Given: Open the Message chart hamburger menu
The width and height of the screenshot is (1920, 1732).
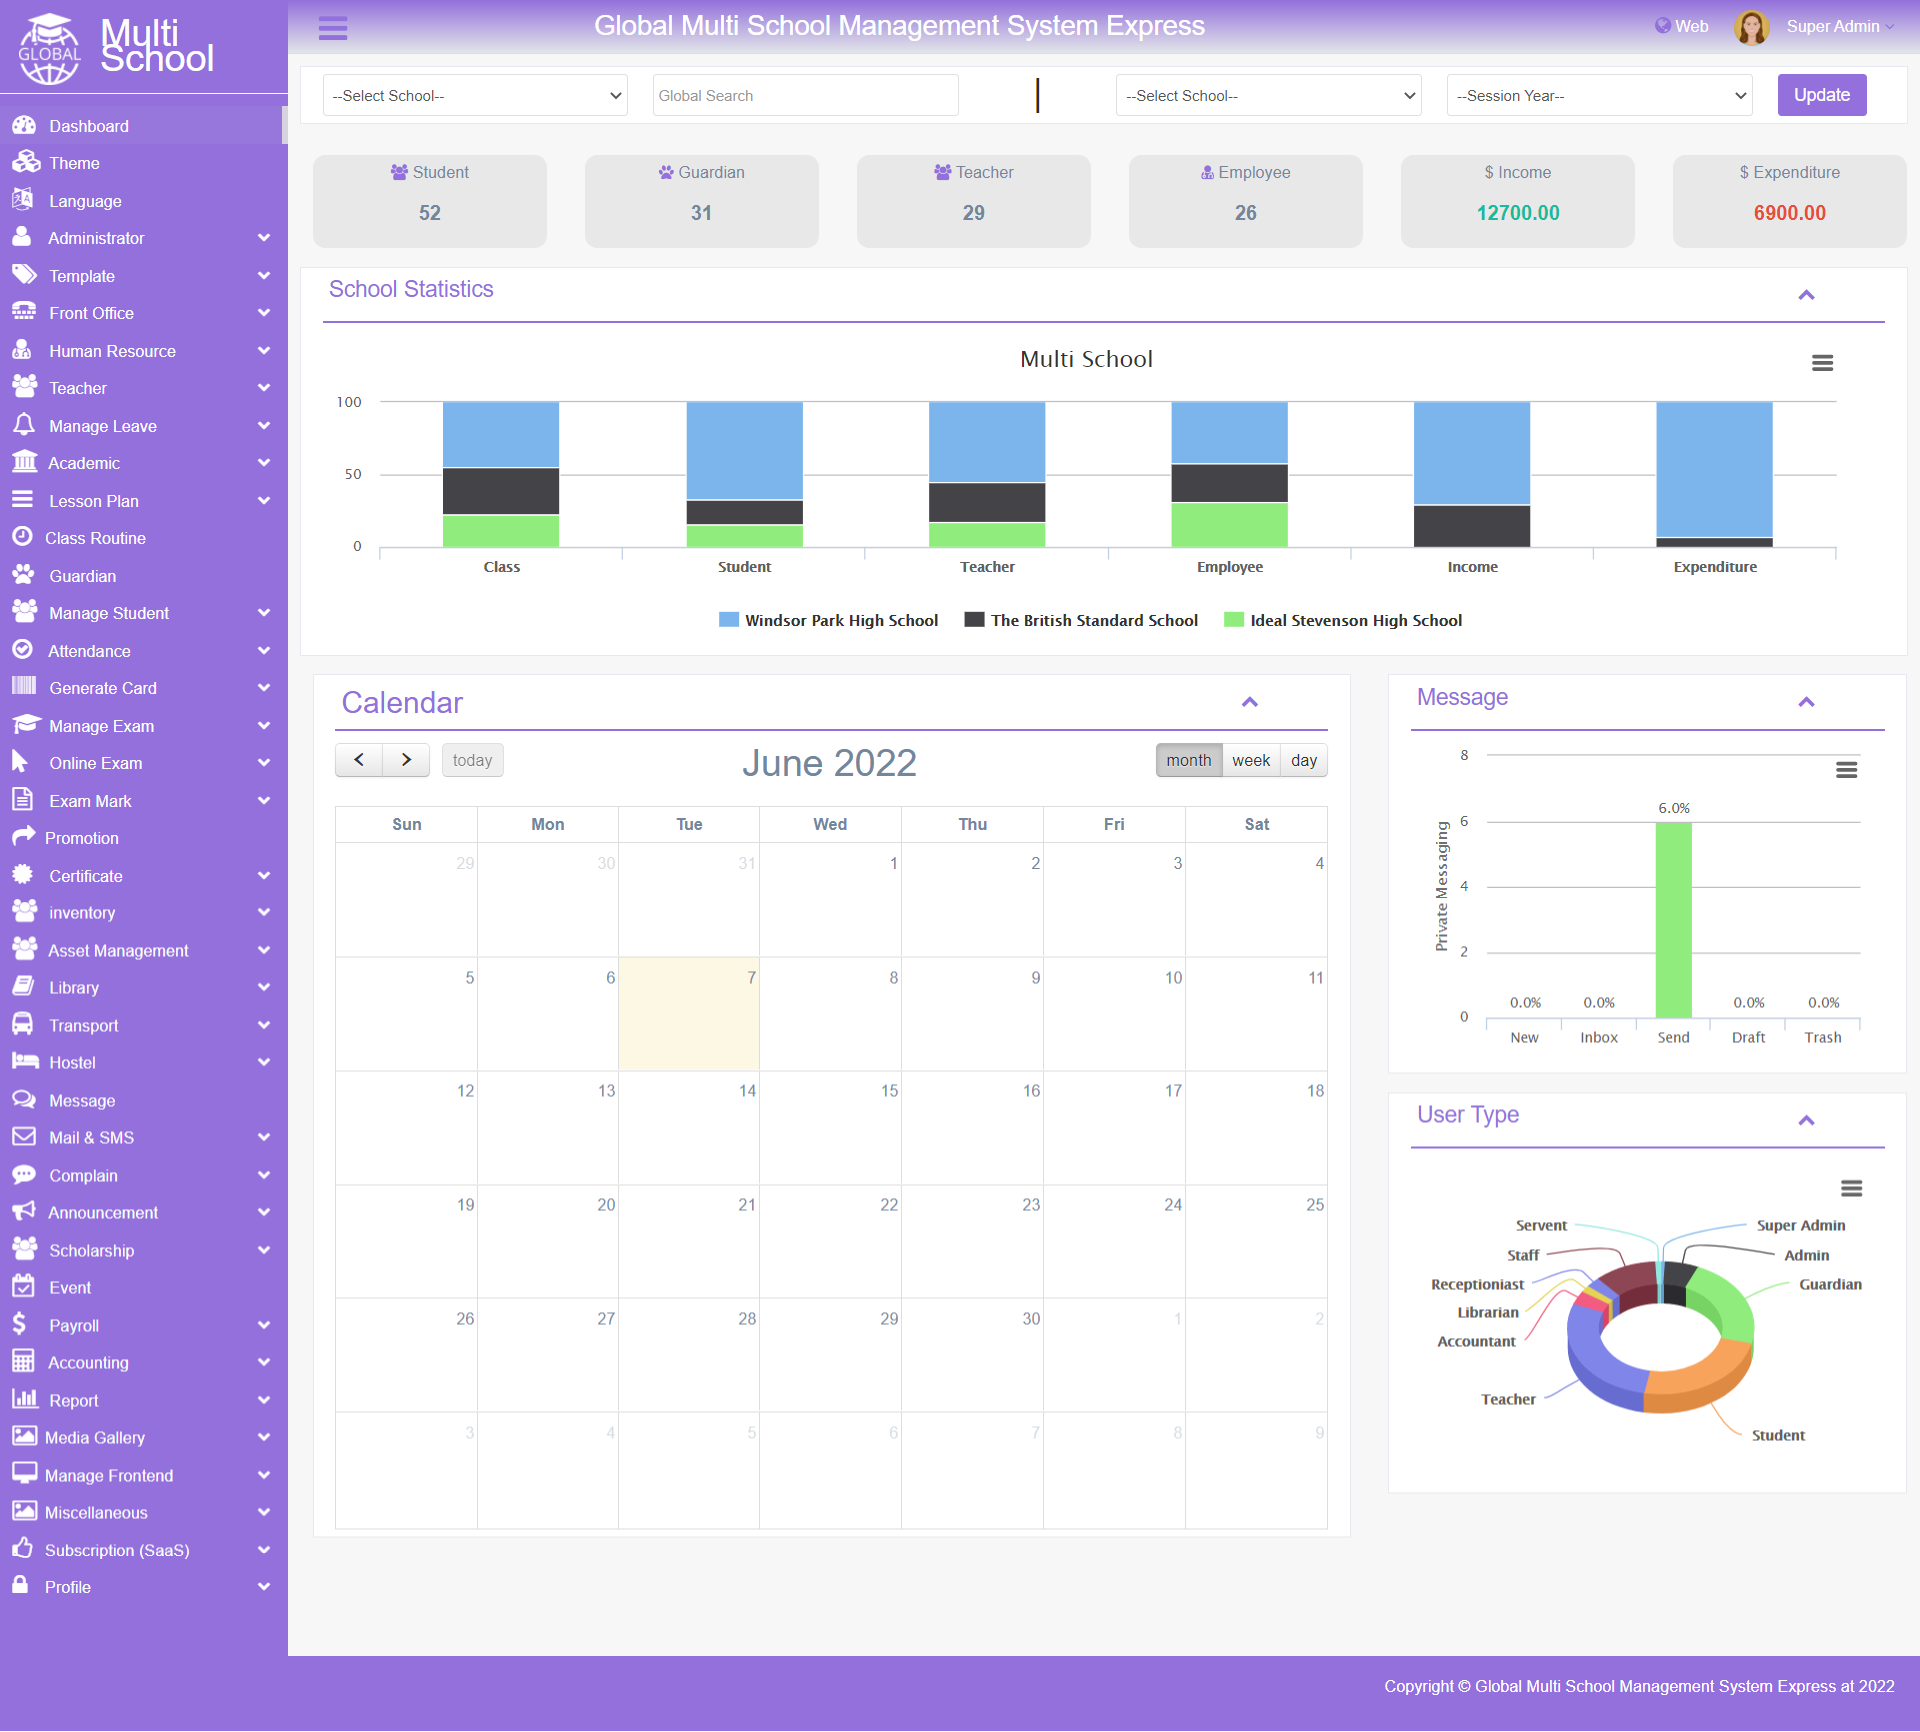Looking at the screenshot, I should [1846, 770].
